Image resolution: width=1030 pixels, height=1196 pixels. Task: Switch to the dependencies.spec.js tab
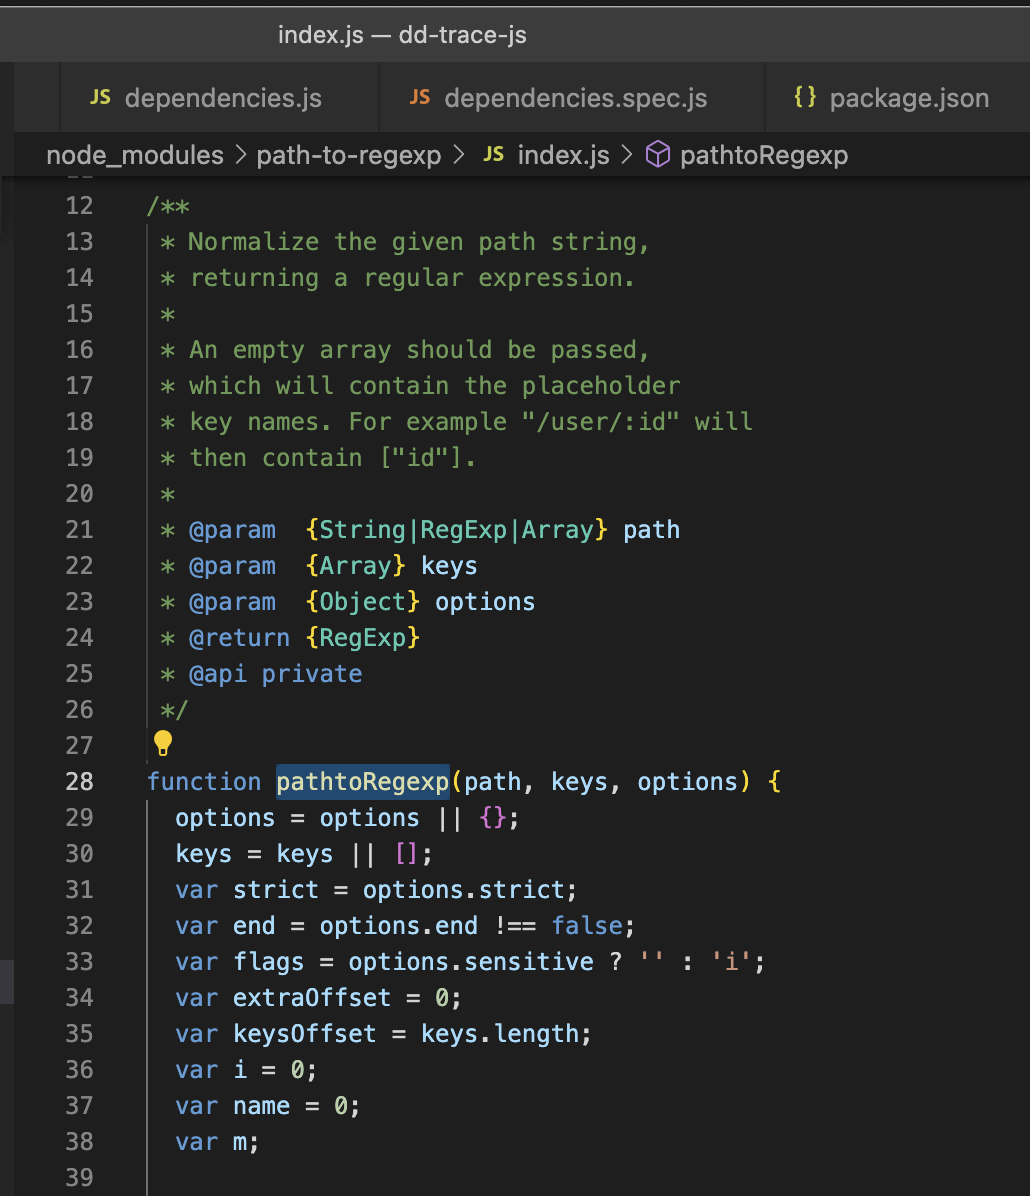(573, 96)
